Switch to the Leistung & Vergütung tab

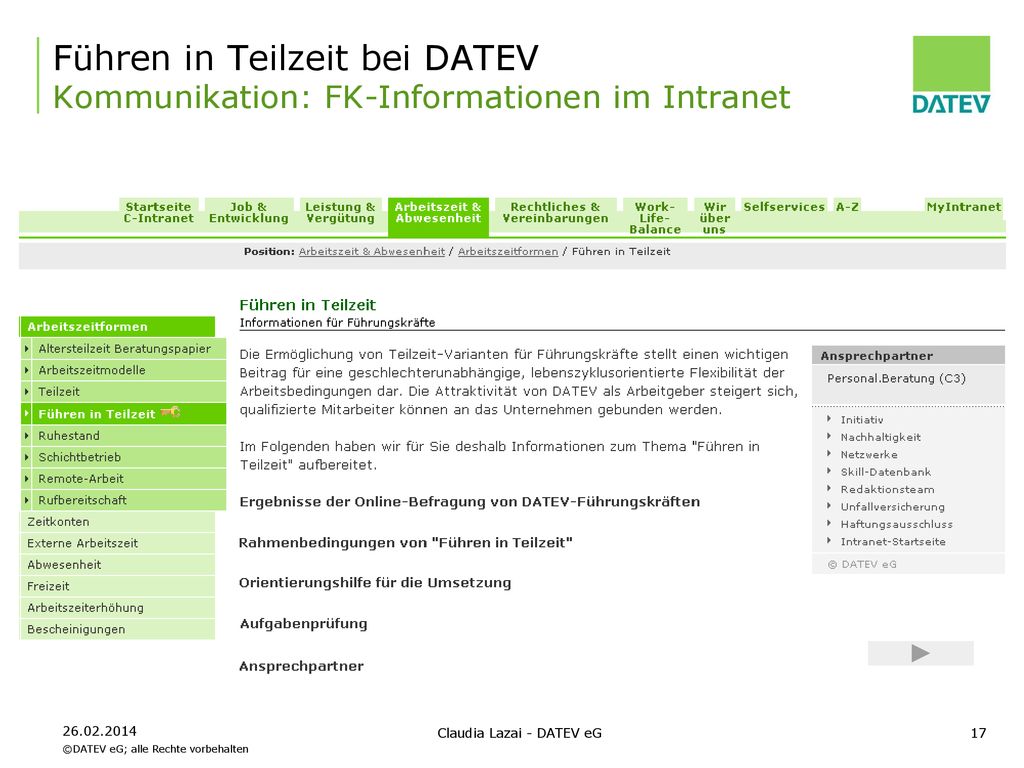pos(340,213)
